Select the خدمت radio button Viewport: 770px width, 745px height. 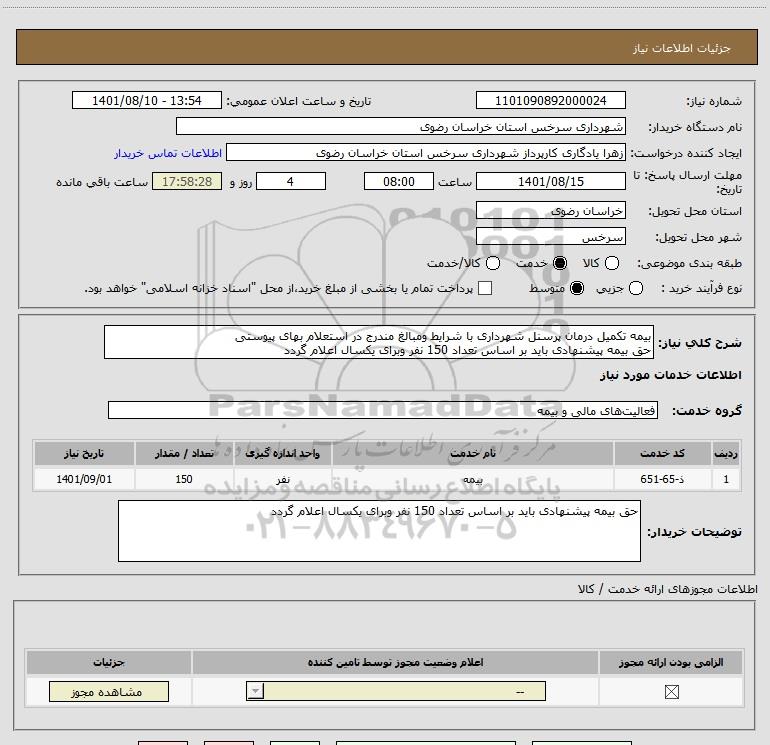pos(559,263)
